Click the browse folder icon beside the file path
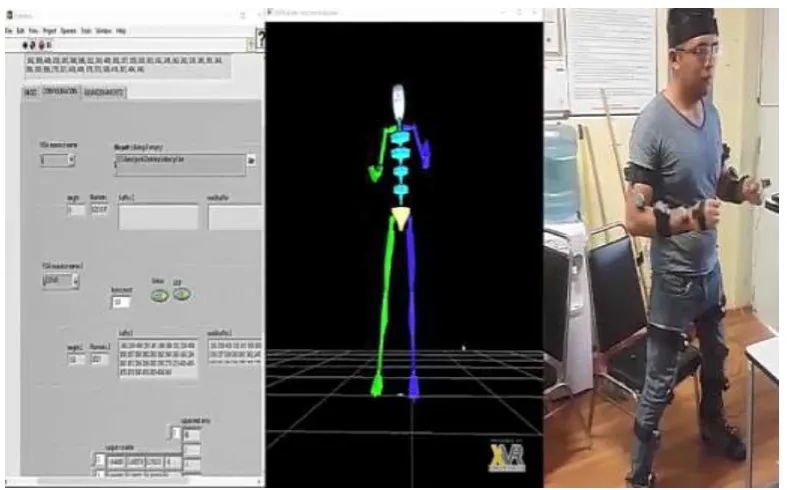The height and width of the screenshot is (490, 787). [x=251, y=160]
